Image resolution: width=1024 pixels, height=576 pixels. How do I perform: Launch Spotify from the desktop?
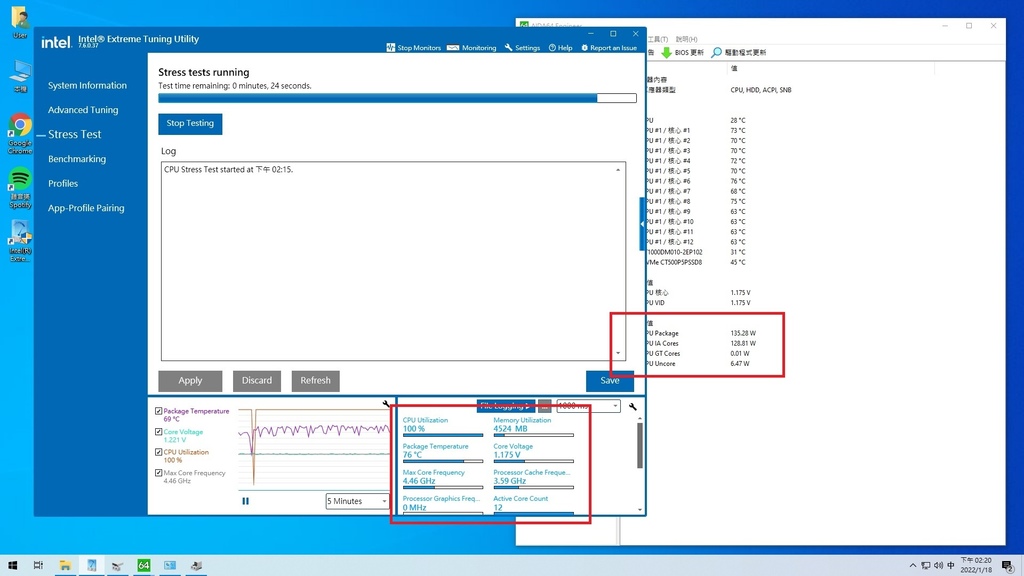coord(20,188)
